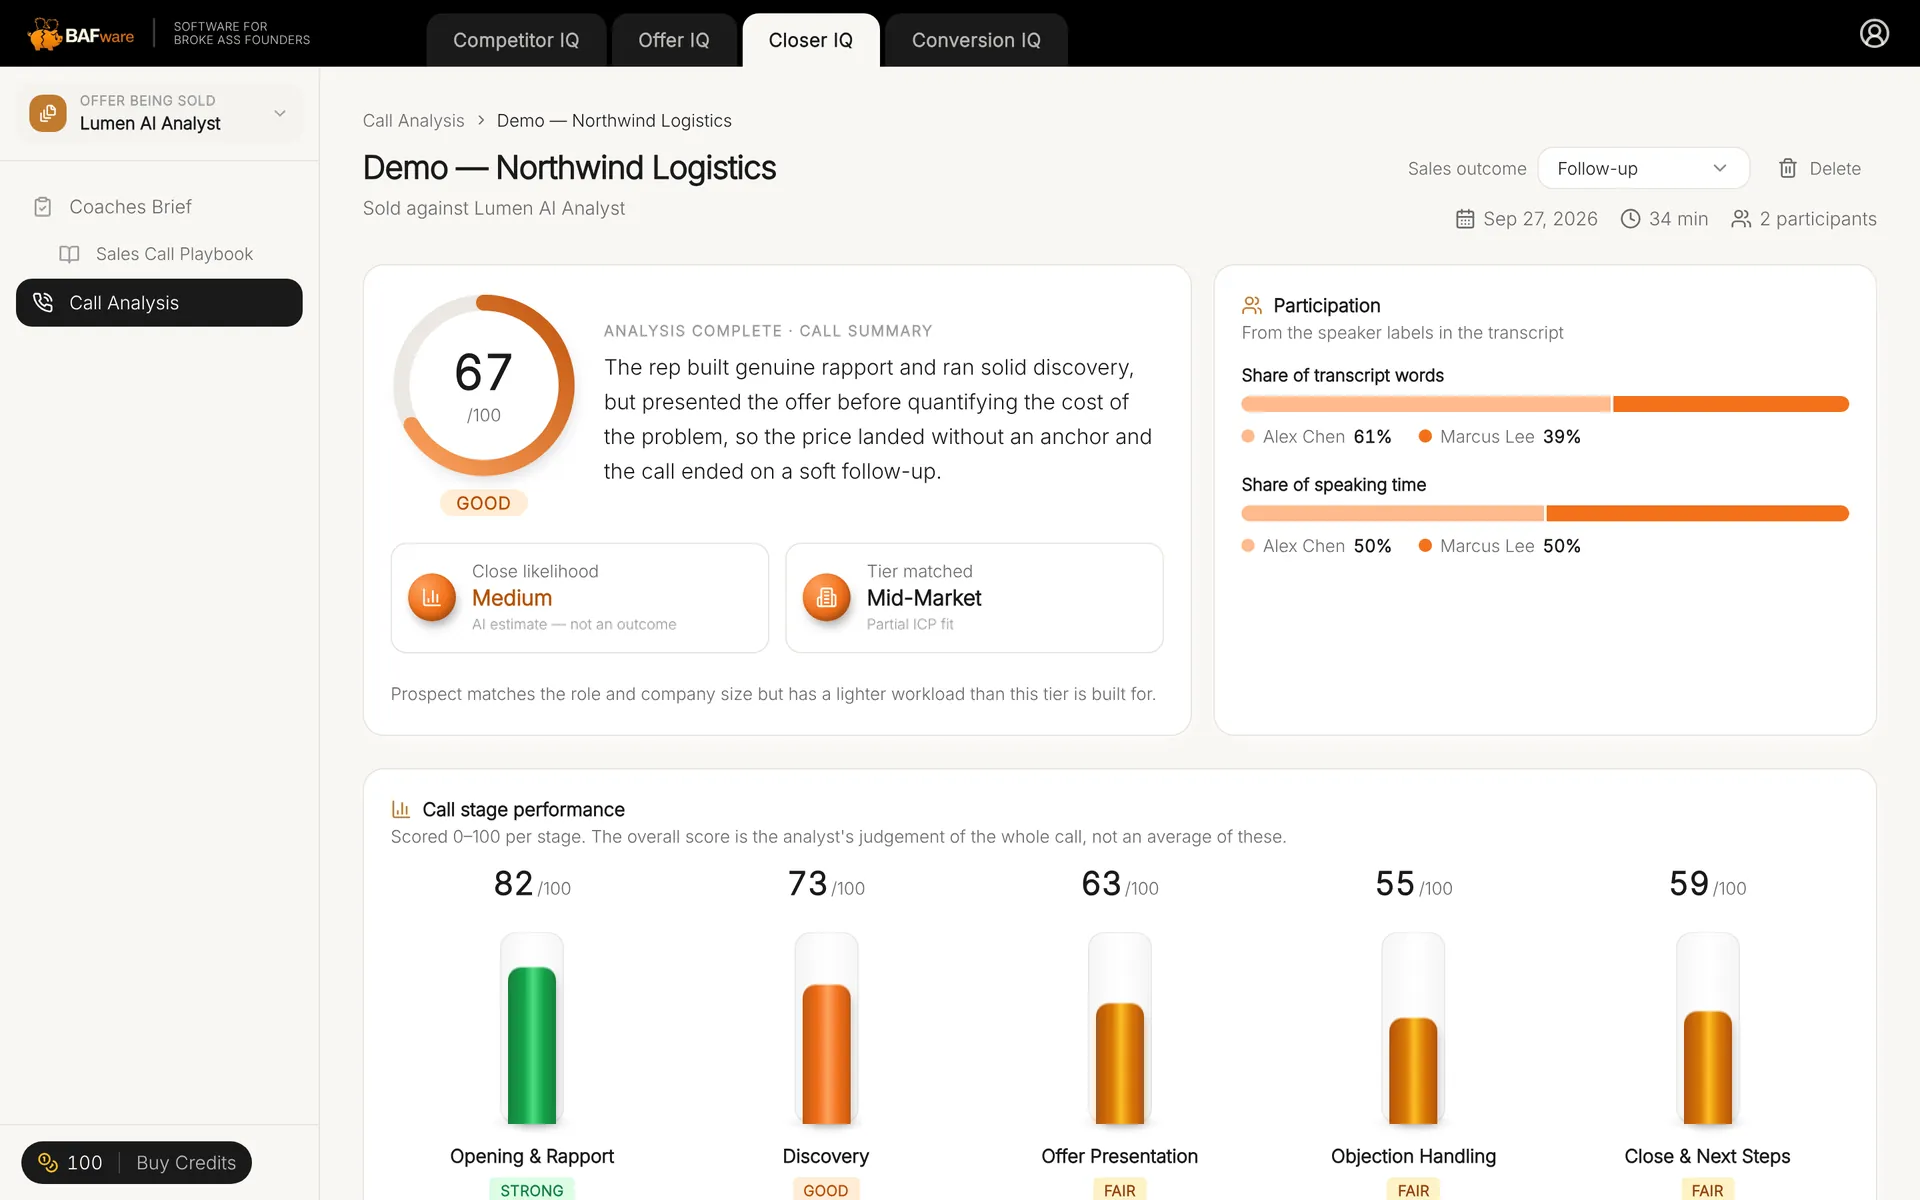The width and height of the screenshot is (1920, 1200).
Task: Click the Demo — Northwind Logistics breadcrumb
Action: 614,120
